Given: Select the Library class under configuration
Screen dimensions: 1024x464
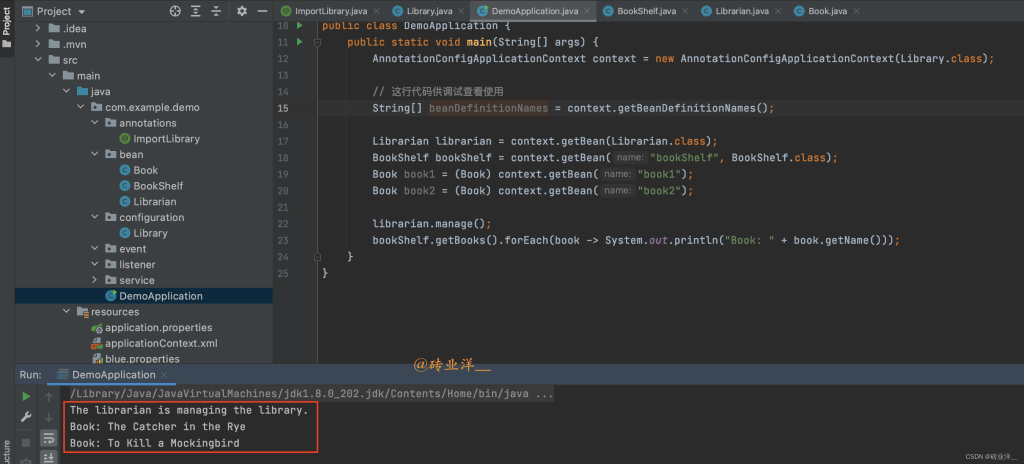Looking at the screenshot, I should click(150, 233).
